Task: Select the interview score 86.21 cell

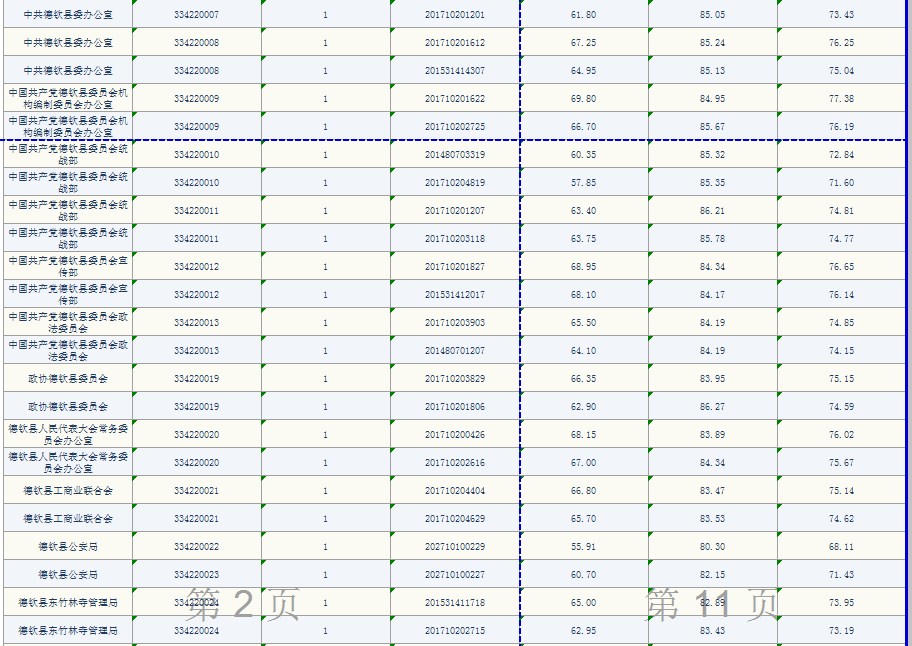Action: tap(712, 211)
